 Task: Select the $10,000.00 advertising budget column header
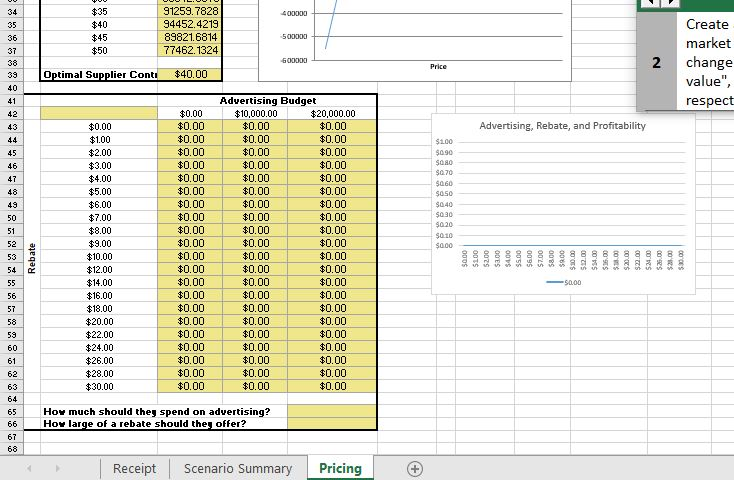point(256,113)
